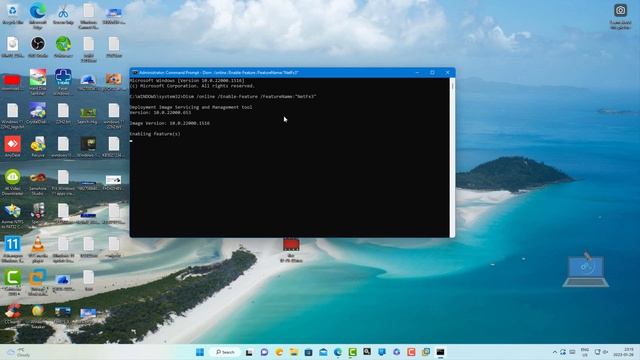Open the ENG language indicator

(x=584, y=352)
